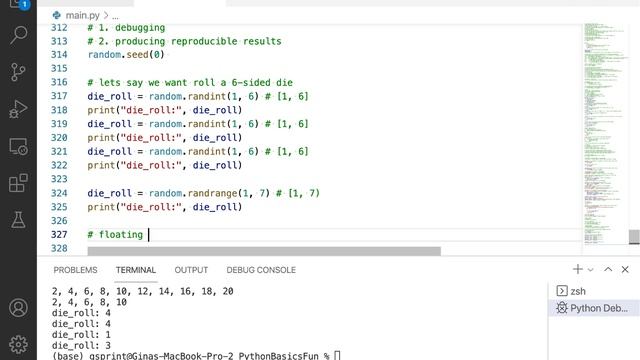
Task: Click random.seed(0) on line 314
Action: tap(126, 55)
